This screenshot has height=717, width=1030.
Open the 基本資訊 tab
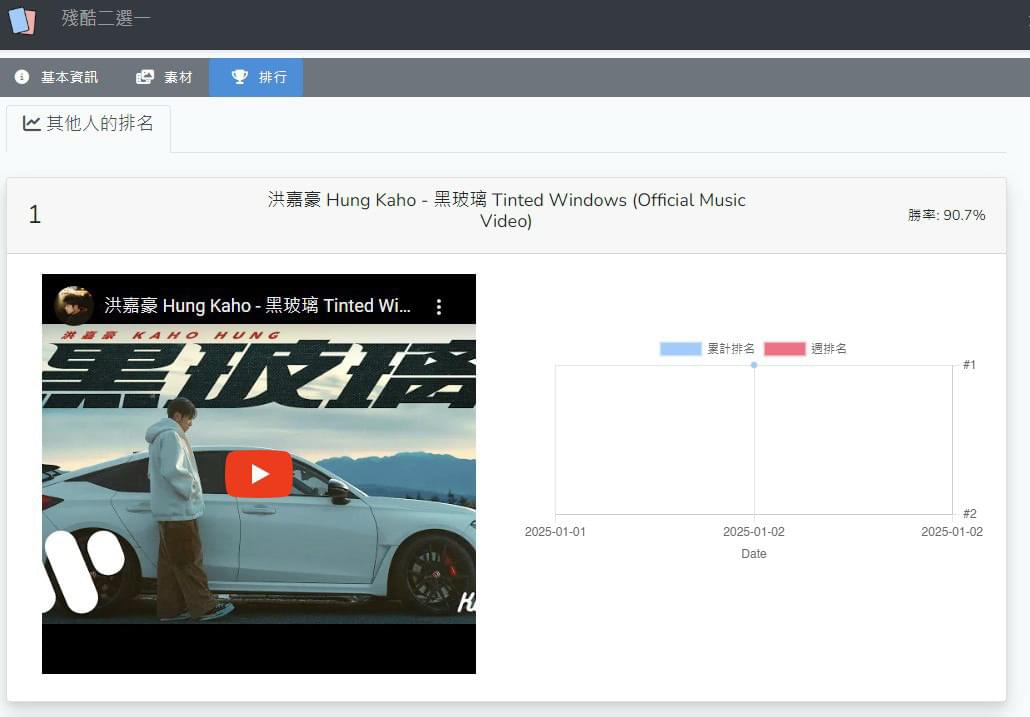(56, 77)
